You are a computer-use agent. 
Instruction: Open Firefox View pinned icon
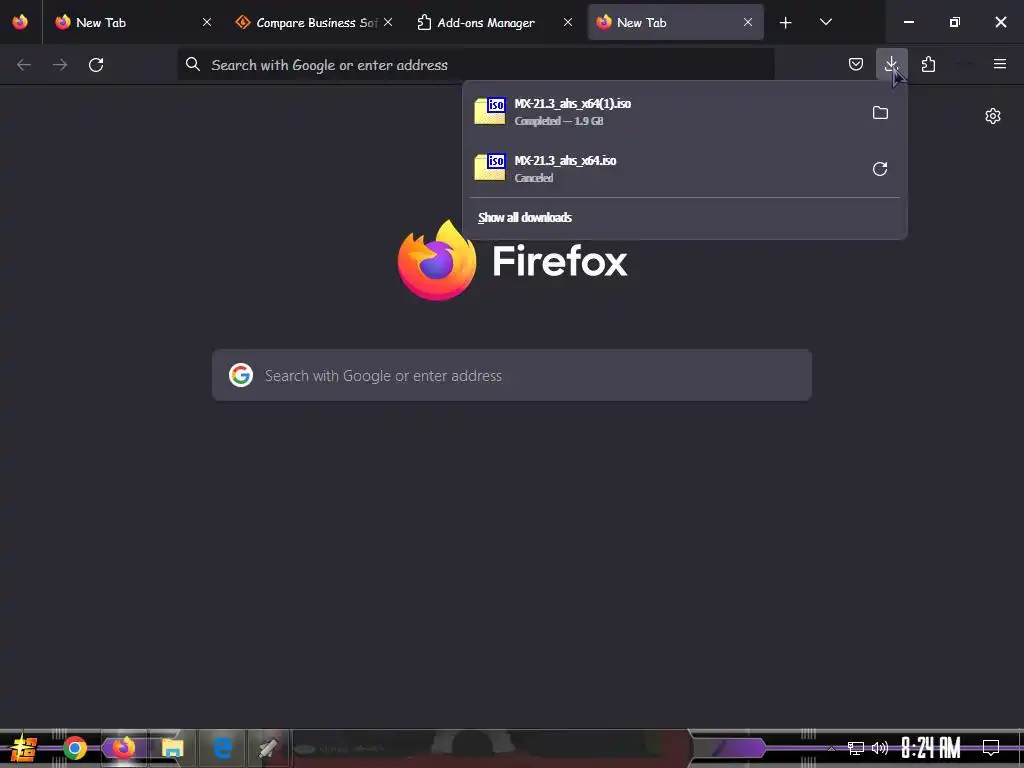point(20,22)
